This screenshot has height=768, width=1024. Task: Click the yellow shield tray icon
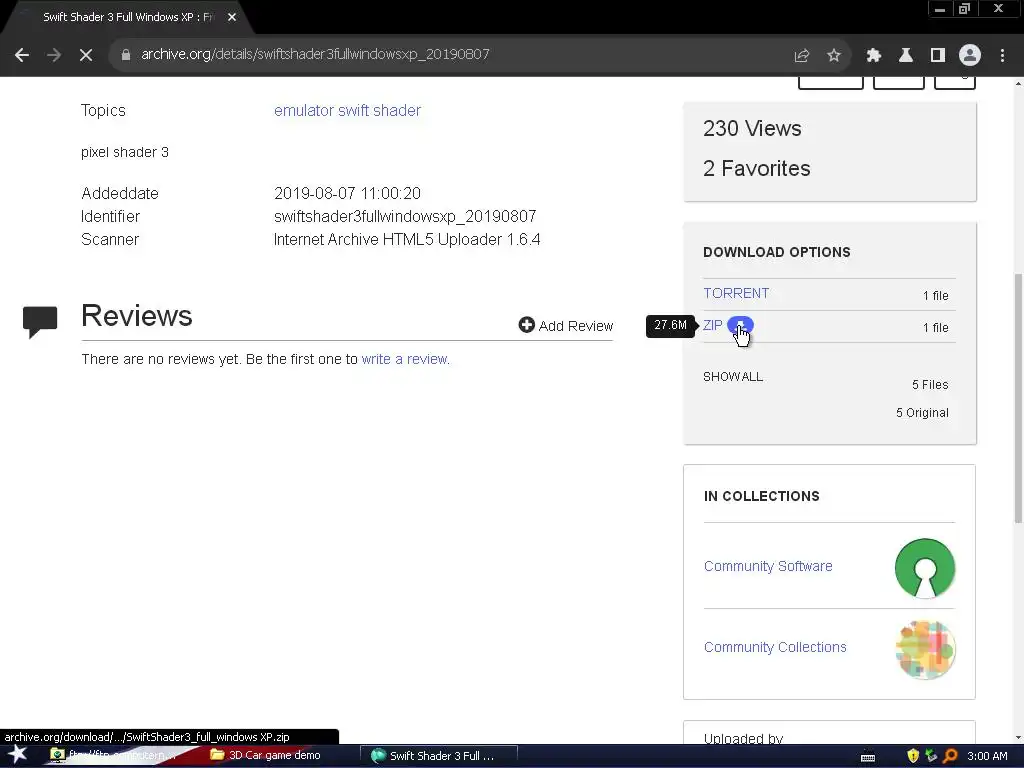coord(912,756)
